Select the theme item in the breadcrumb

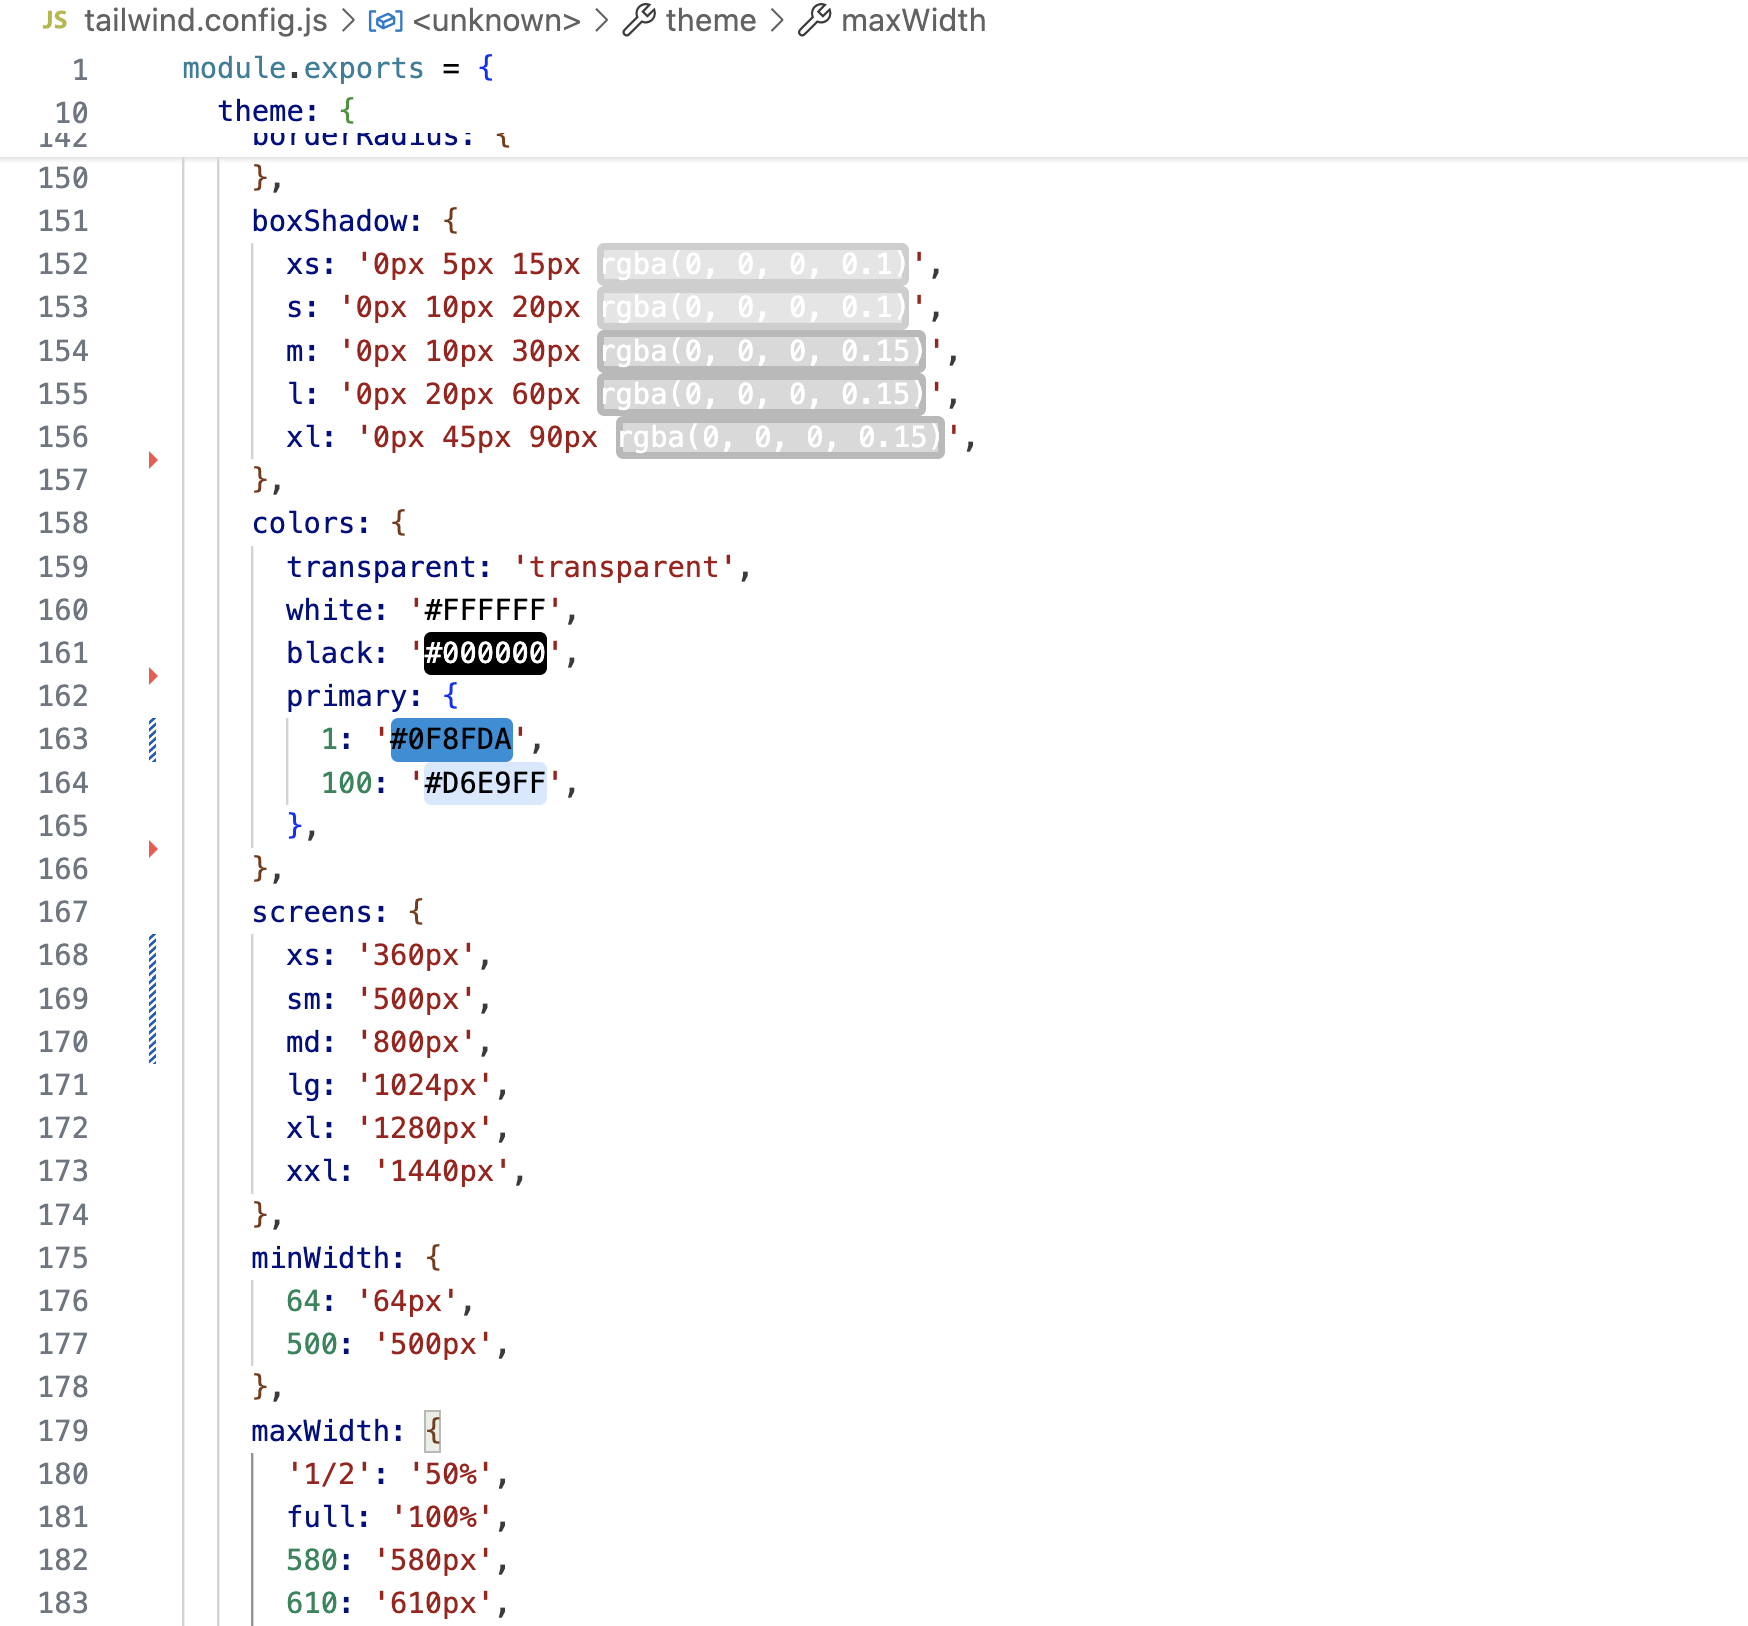(x=711, y=19)
